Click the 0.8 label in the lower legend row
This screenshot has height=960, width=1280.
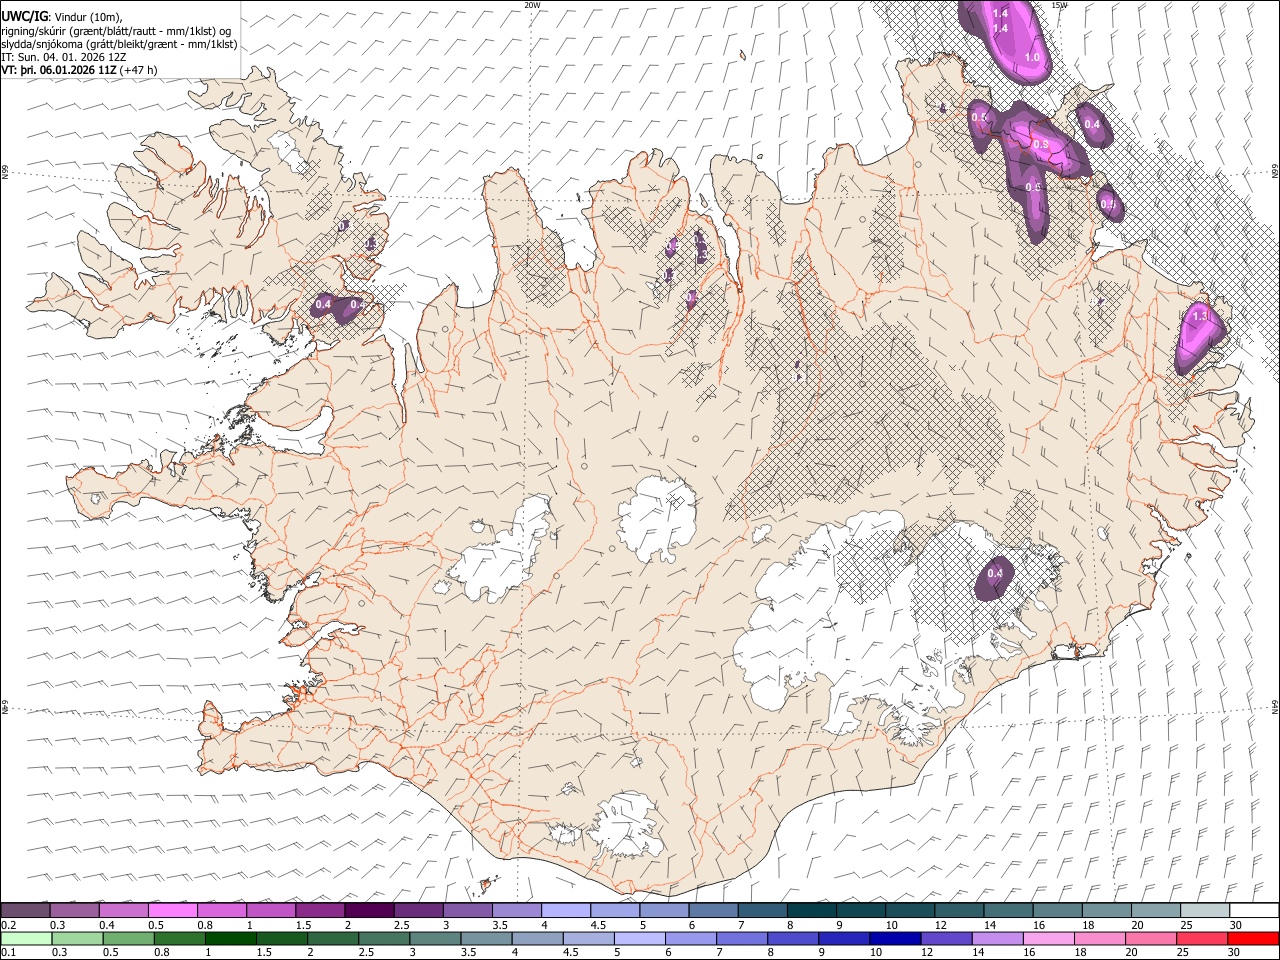161,953
